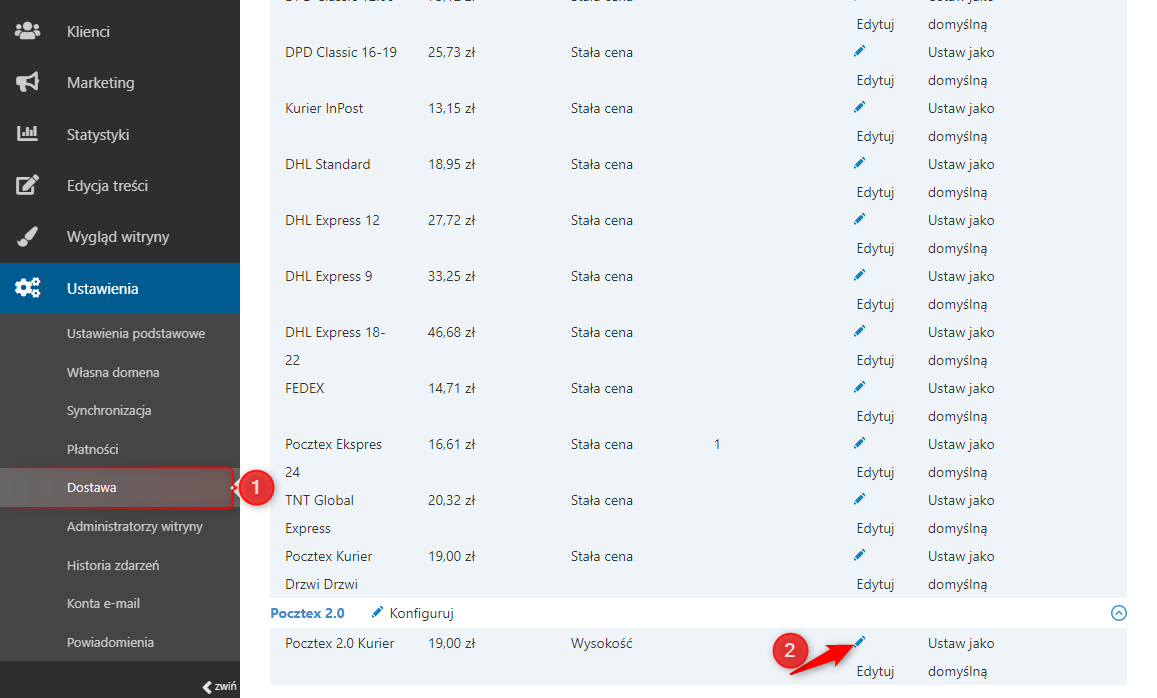The height and width of the screenshot is (698, 1157).
Task: Open Ustawienia podstawowe in the sidebar
Action: click(x=136, y=334)
